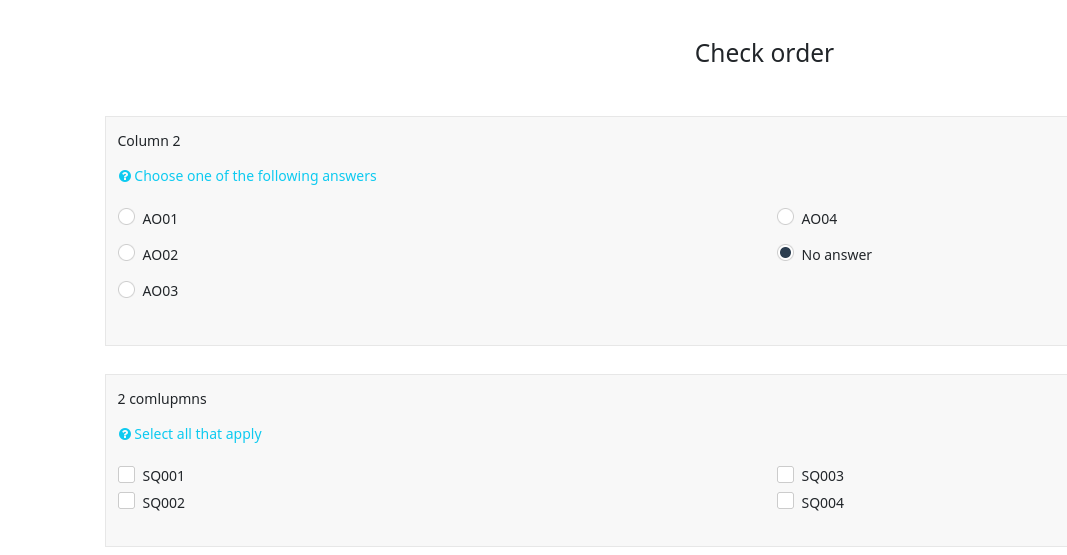This screenshot has width=1067, height=555.
Task: Click the selected No answer radio button
Action: 786,253
